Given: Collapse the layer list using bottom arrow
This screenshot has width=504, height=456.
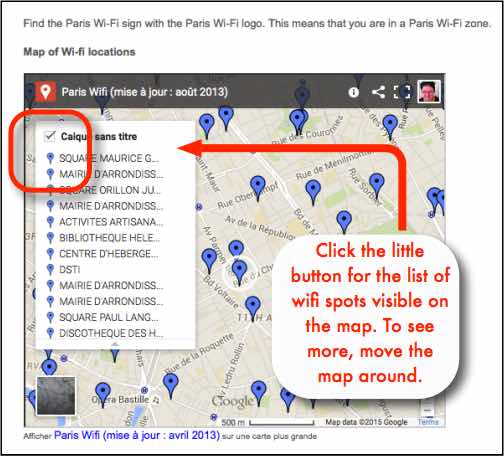Looking at the screenshot, I should click(115, 344).
